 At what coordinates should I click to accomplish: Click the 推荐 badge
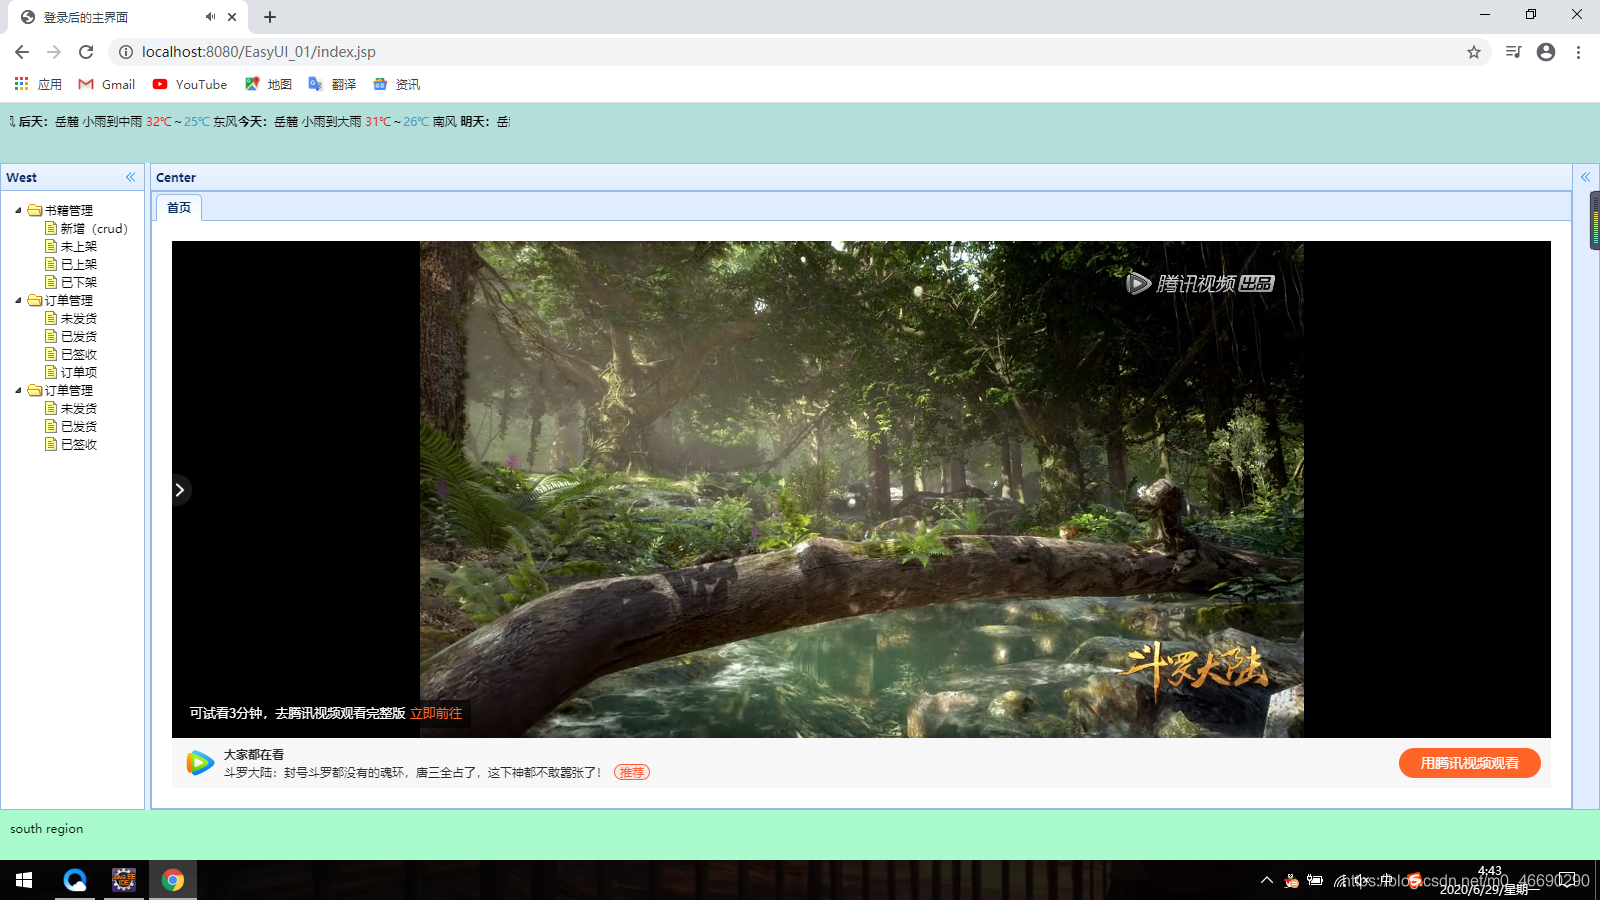631,772
